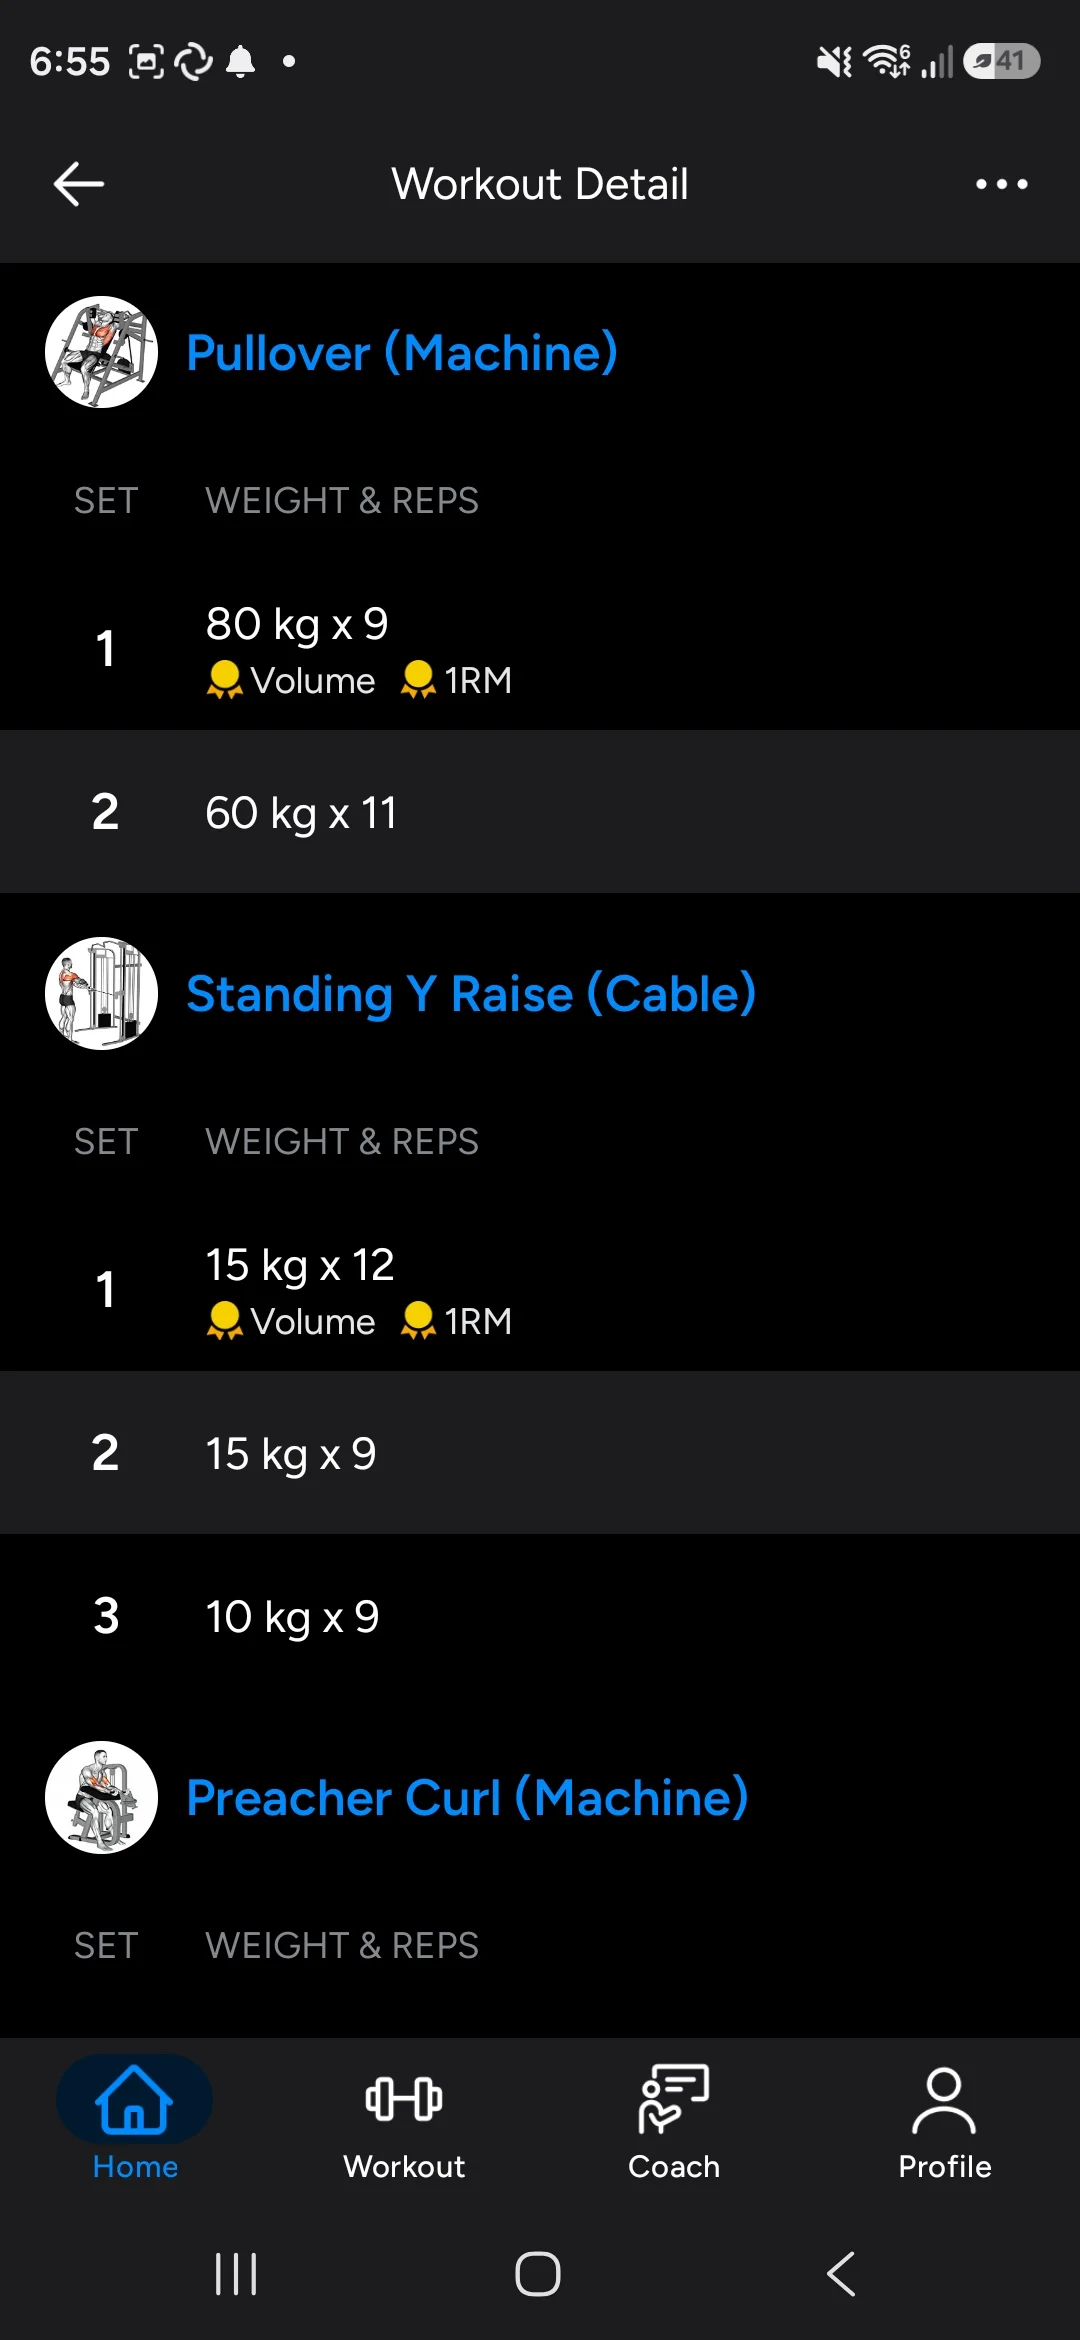Select the 15 kg x 9 set row
This screenshot has height=2340, width=1080.
[x=540, y=1453]
